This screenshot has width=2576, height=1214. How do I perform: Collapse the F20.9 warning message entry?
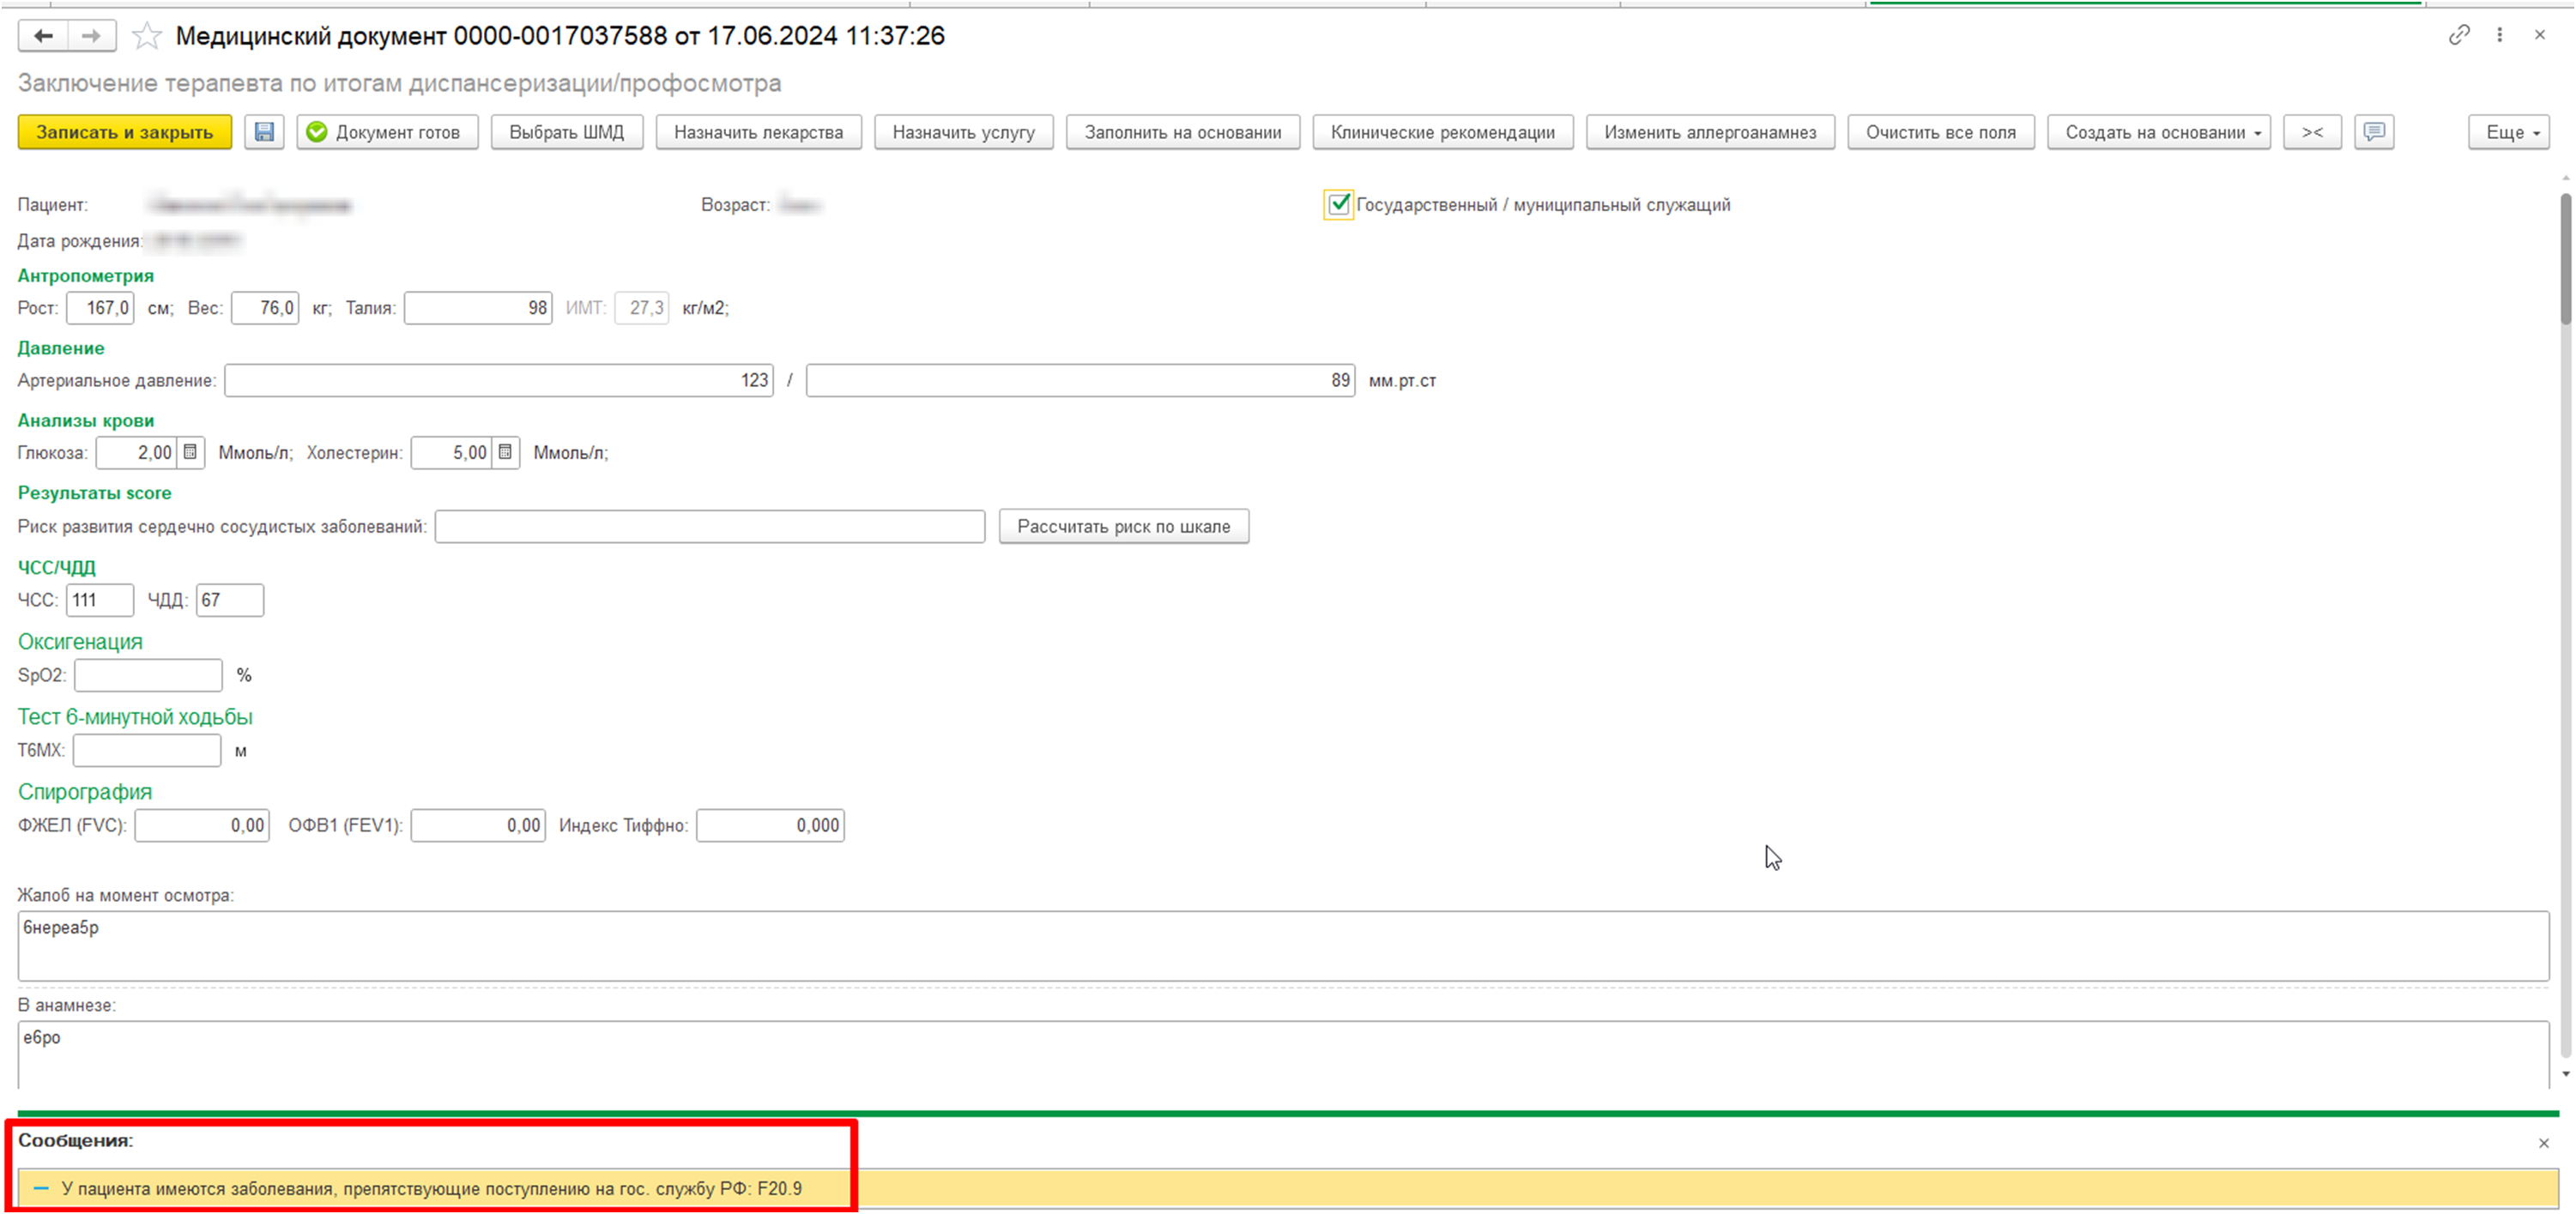click(41, 1189)
